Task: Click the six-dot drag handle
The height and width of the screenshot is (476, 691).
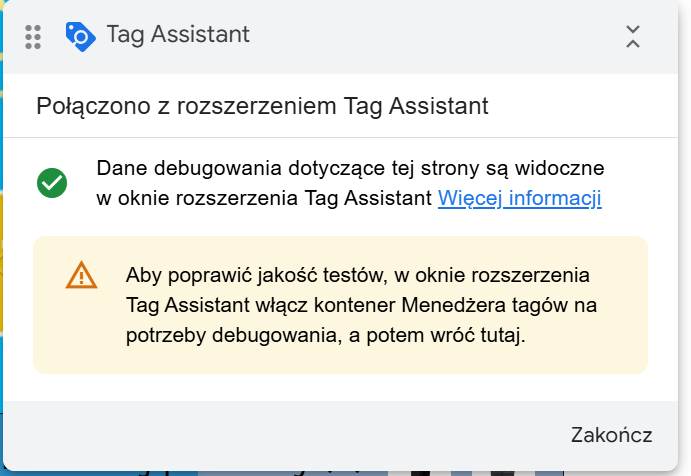Action: coord(33,36)
